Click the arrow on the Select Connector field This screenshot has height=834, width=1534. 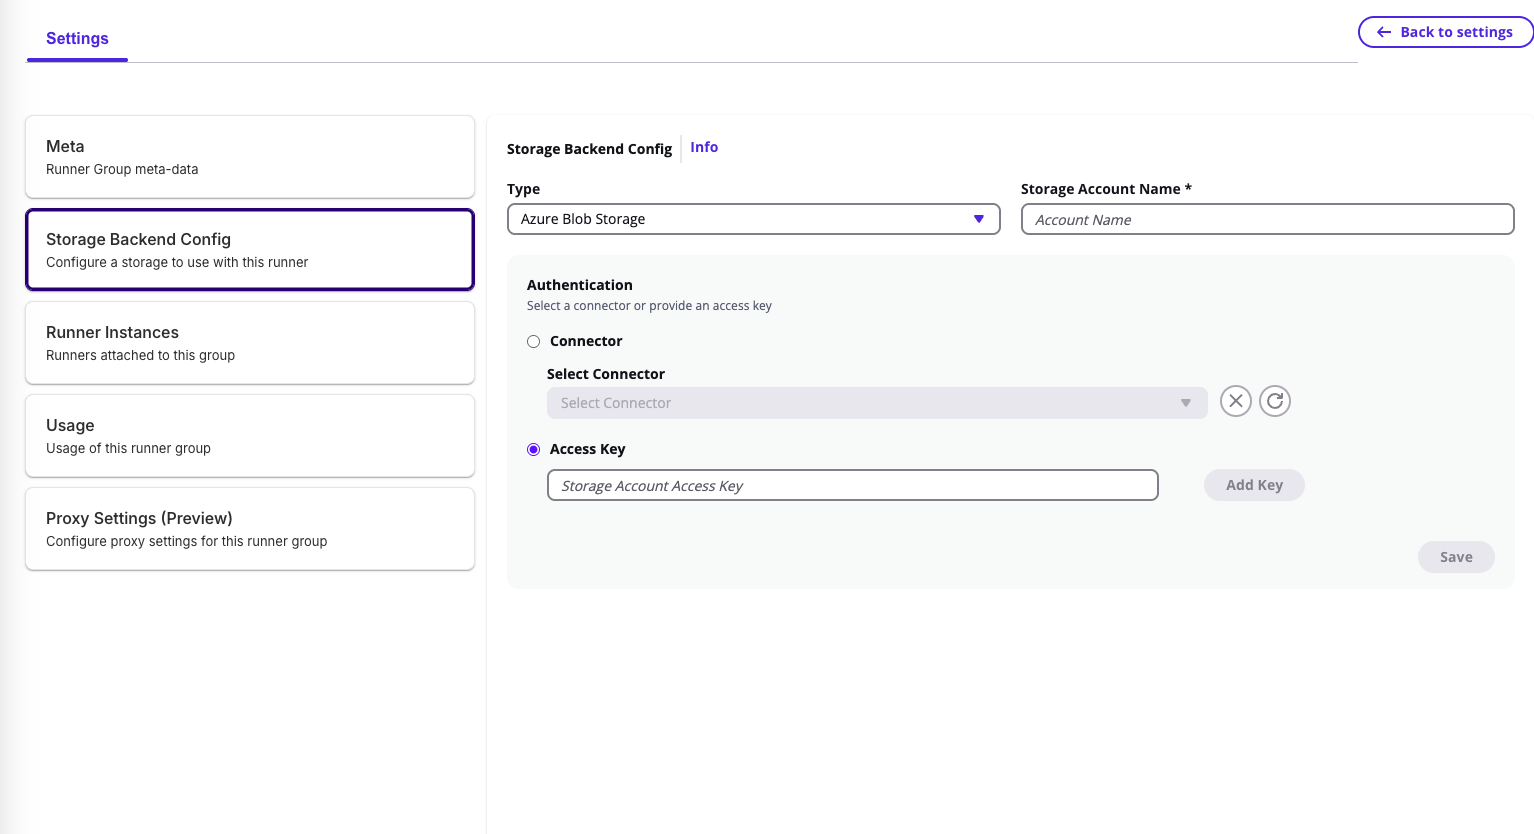(x=1185, y=403)
